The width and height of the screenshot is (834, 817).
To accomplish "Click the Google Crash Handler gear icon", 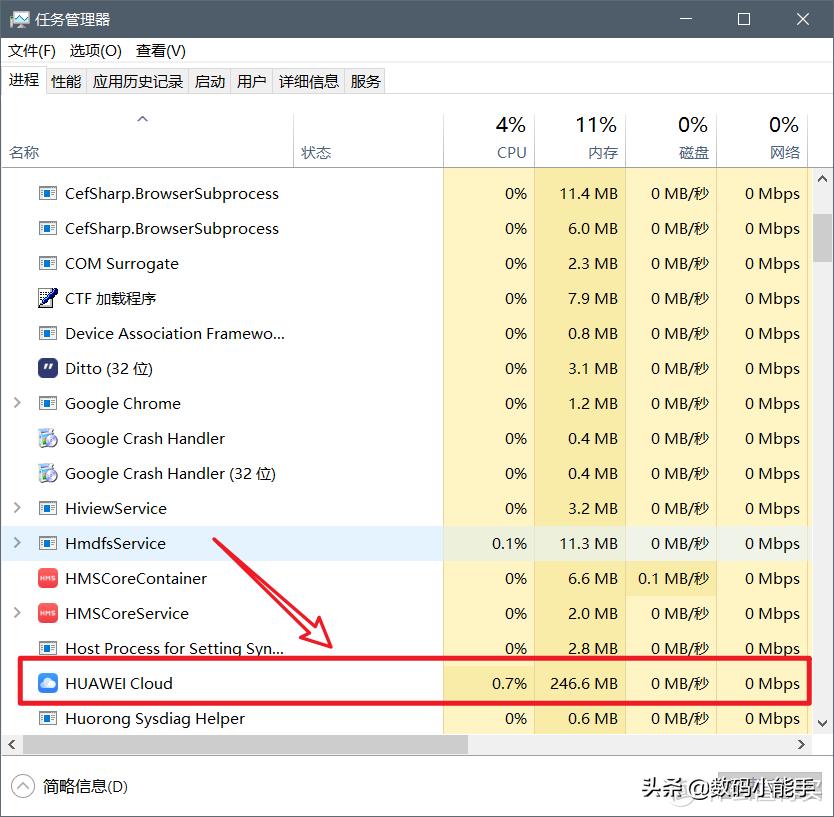I will pyautogui.click(x=47, y=438).
